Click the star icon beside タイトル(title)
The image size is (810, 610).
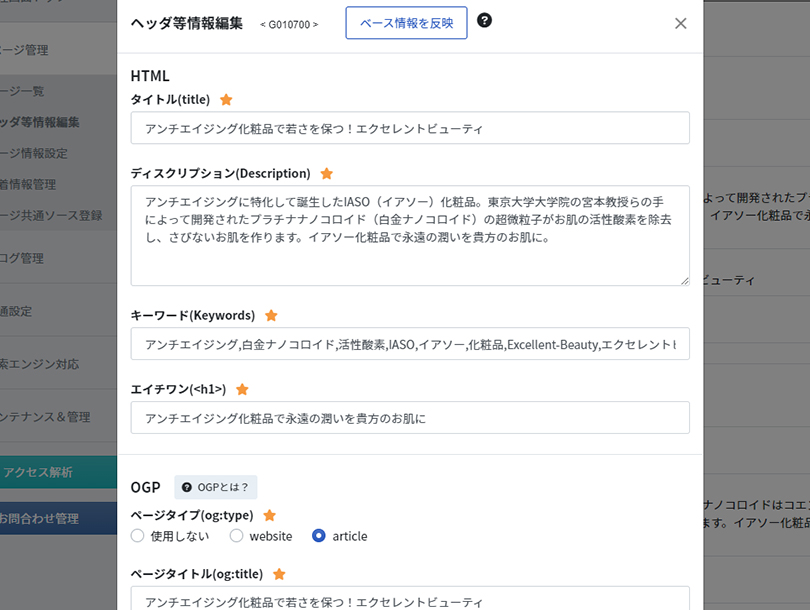click(x=226, y=100)
